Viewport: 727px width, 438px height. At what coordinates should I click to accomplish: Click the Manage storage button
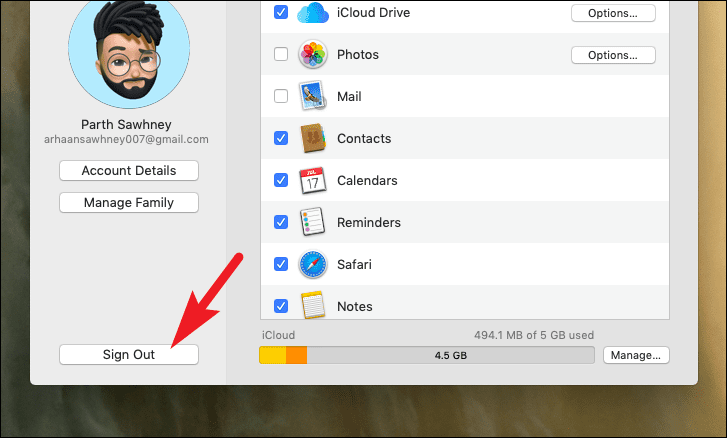(x=636, y=355)
